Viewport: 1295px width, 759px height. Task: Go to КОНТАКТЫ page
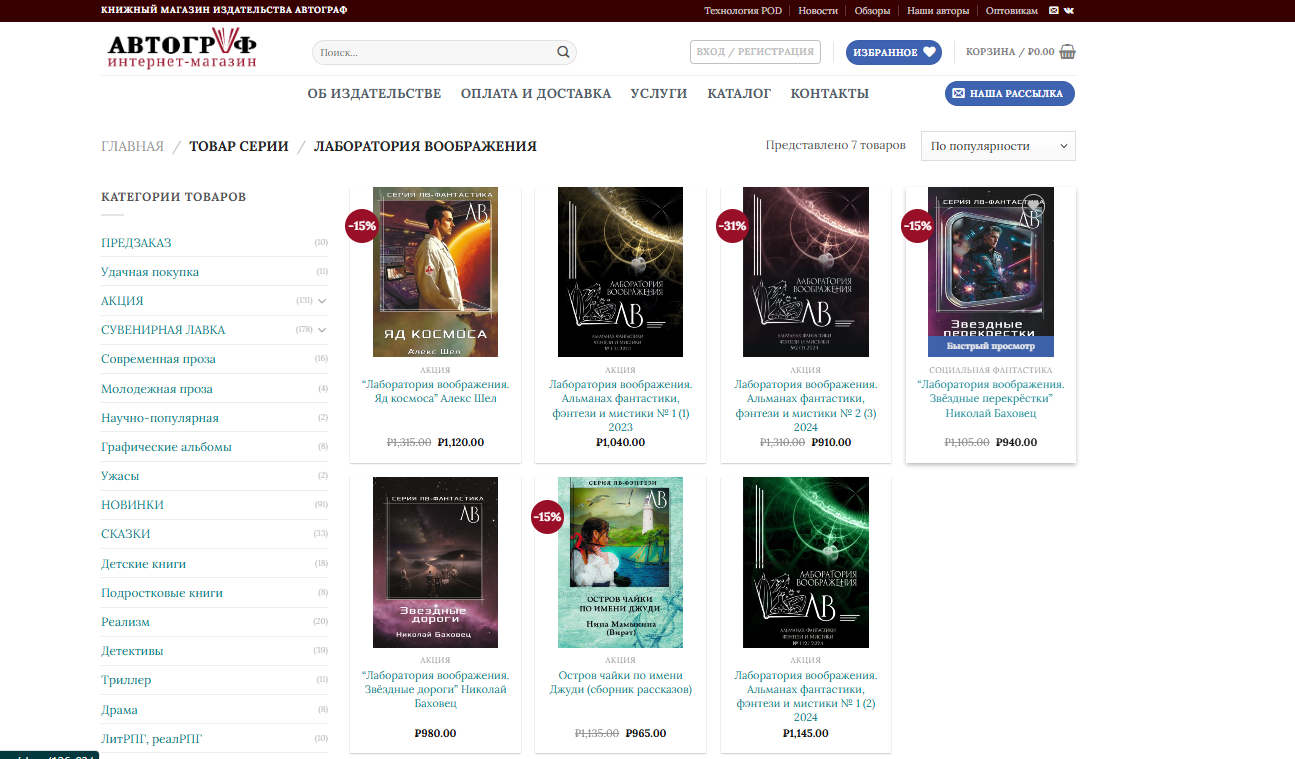(x=830, y=94)
